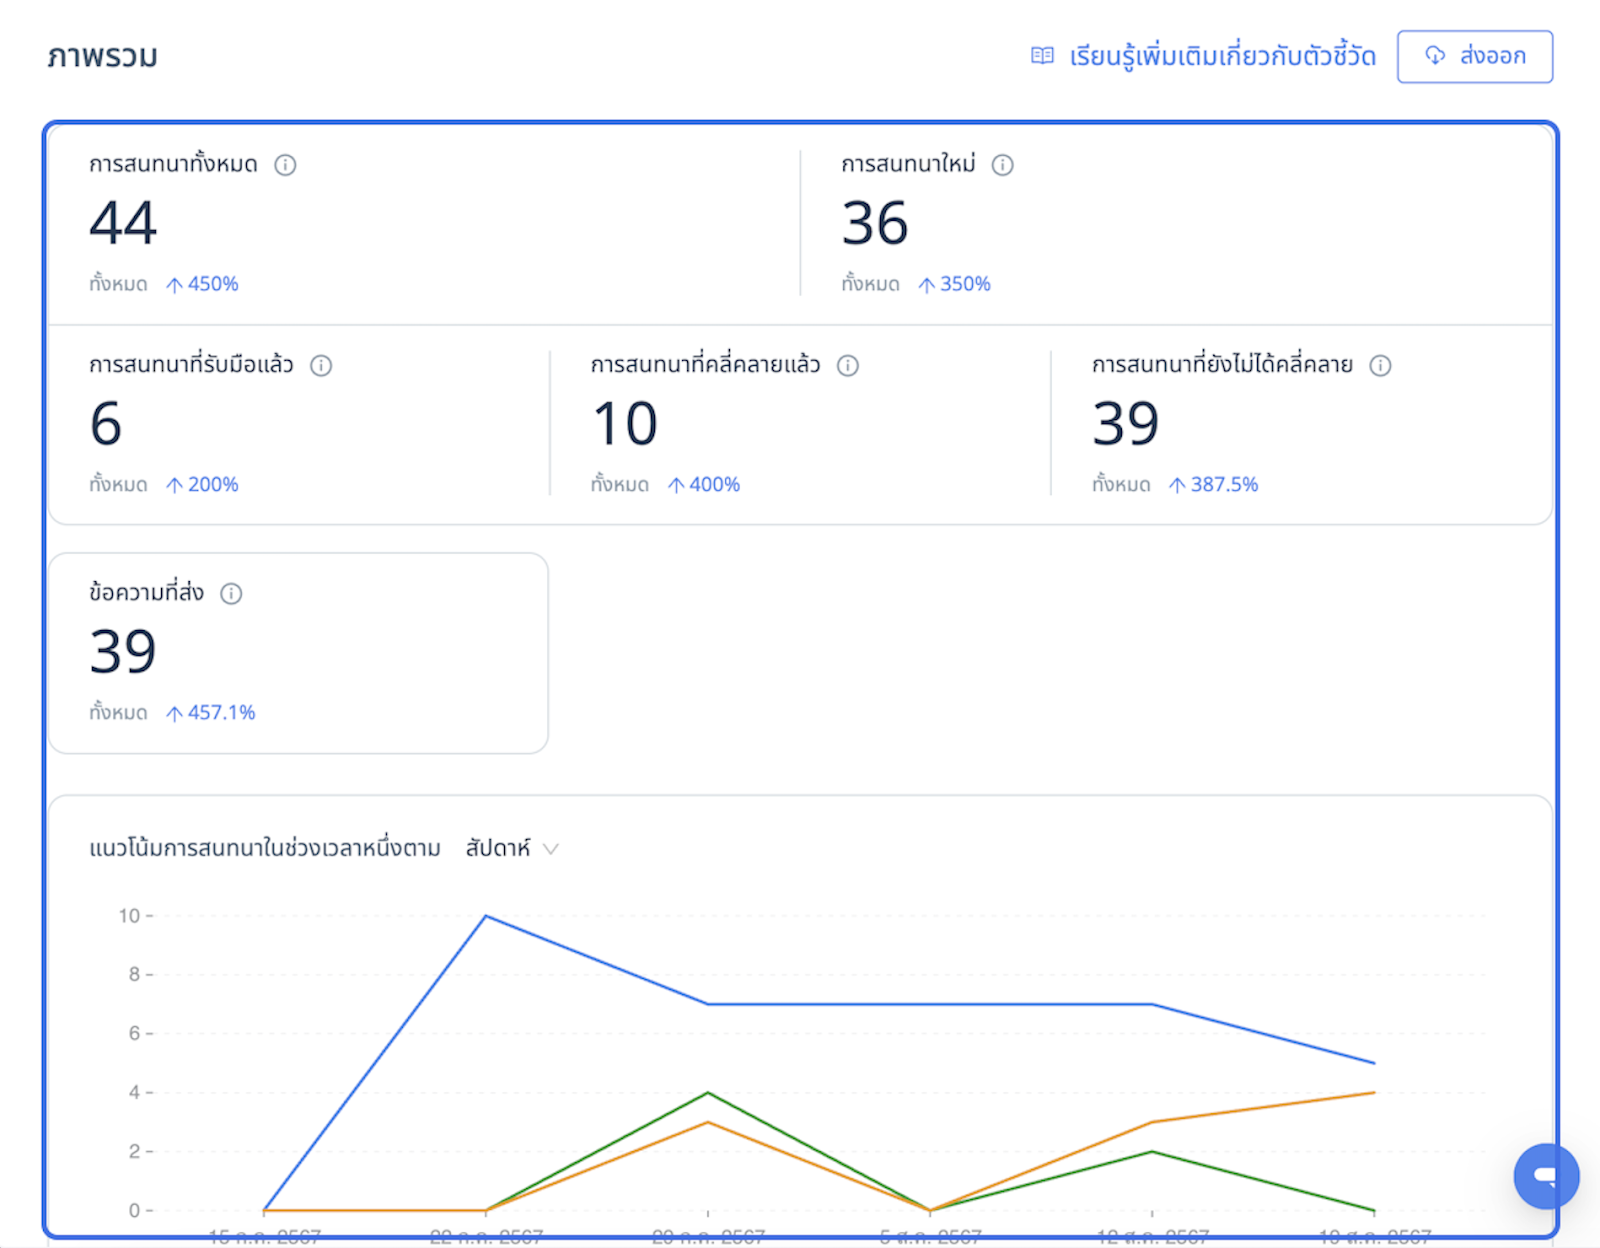Viewport: 1600px width, 1248px height.
Task: Click the chevron next to สัปดาห์
Action: pos(550,849)
